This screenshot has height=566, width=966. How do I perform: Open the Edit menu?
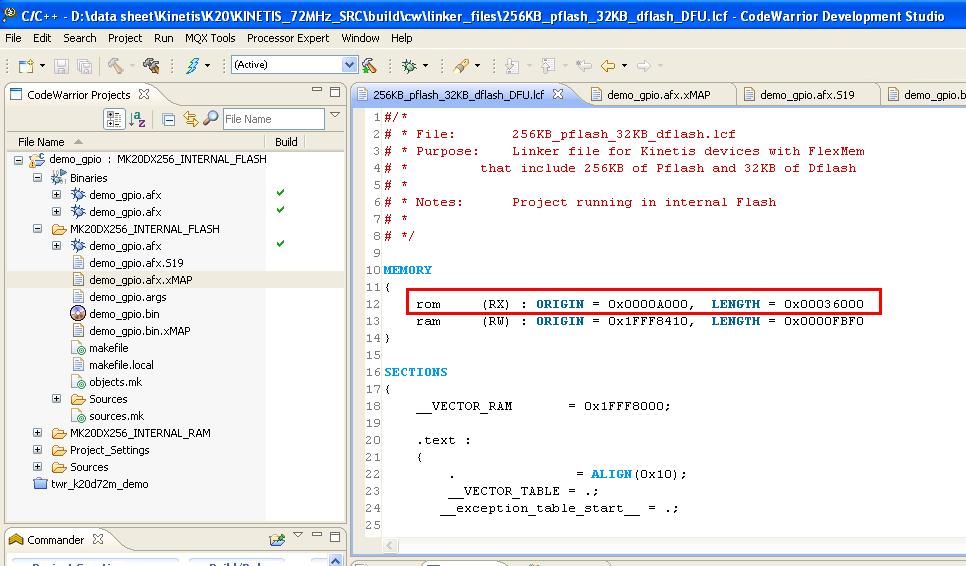(x=42, y=38)
